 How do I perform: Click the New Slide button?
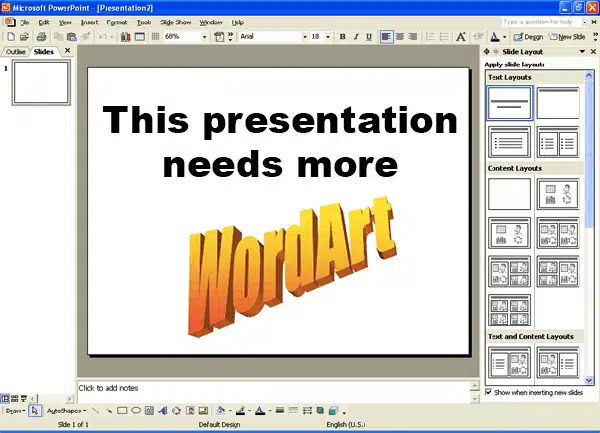coord(567,37)
